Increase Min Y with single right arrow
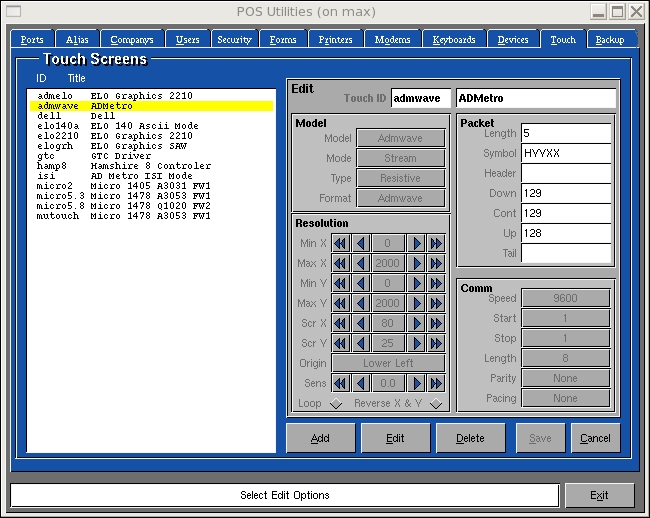 tap(417, 283)
